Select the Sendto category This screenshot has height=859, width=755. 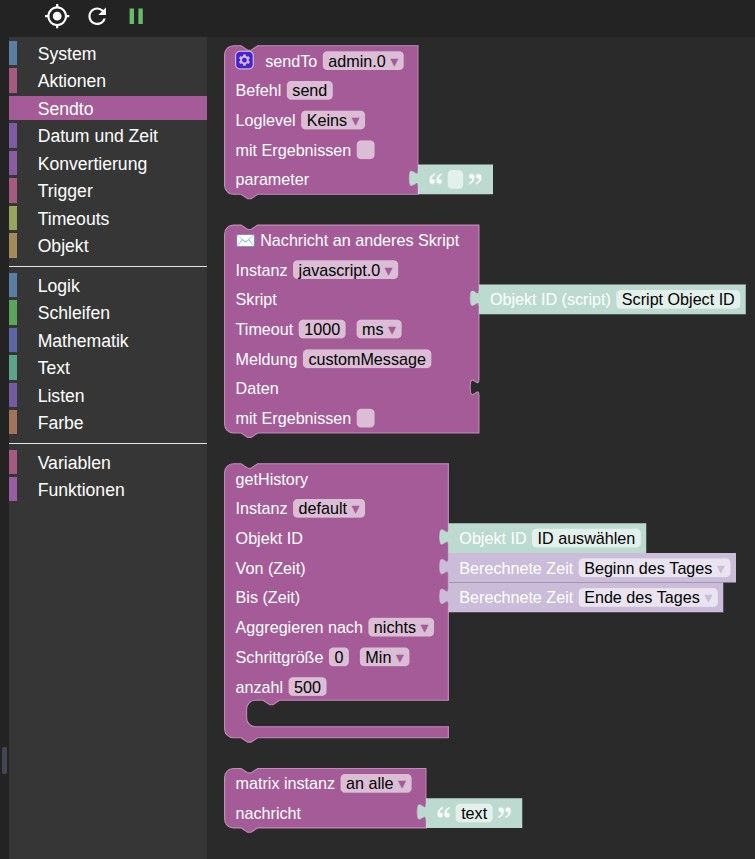click(x=108, y=108)
